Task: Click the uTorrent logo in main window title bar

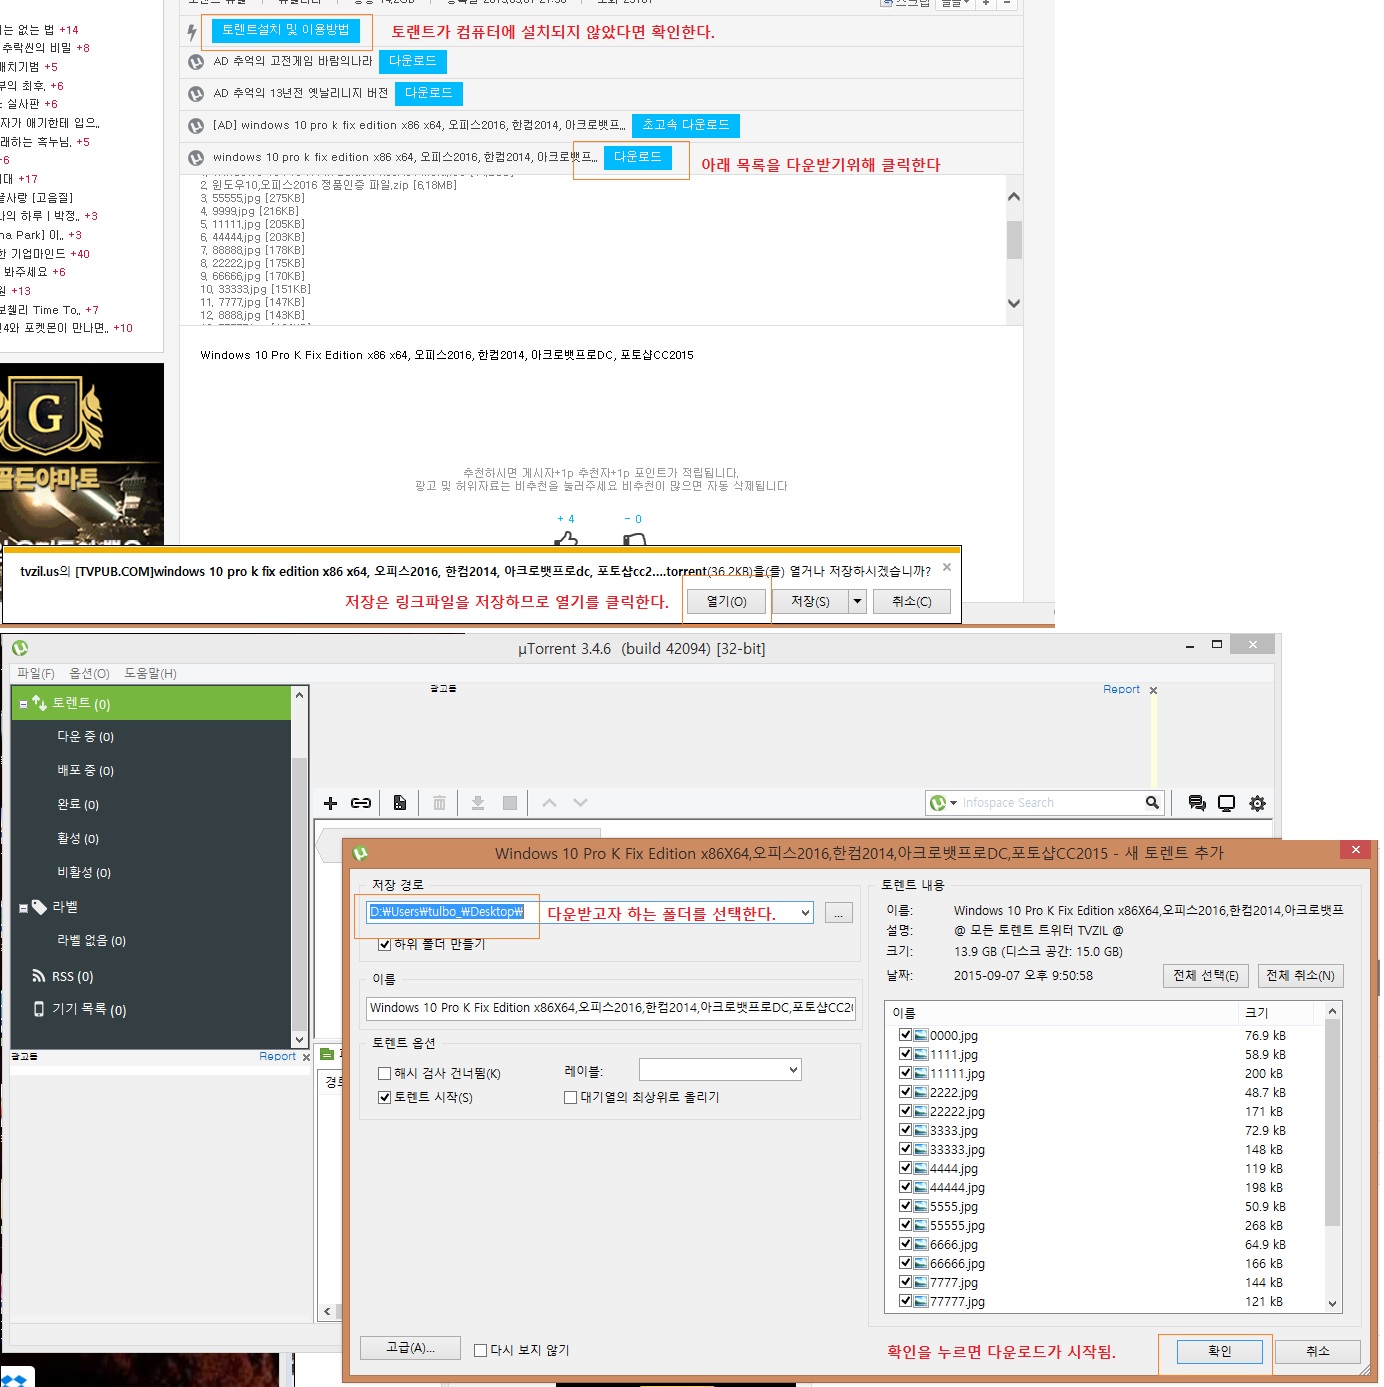Action: pos(20,648)
